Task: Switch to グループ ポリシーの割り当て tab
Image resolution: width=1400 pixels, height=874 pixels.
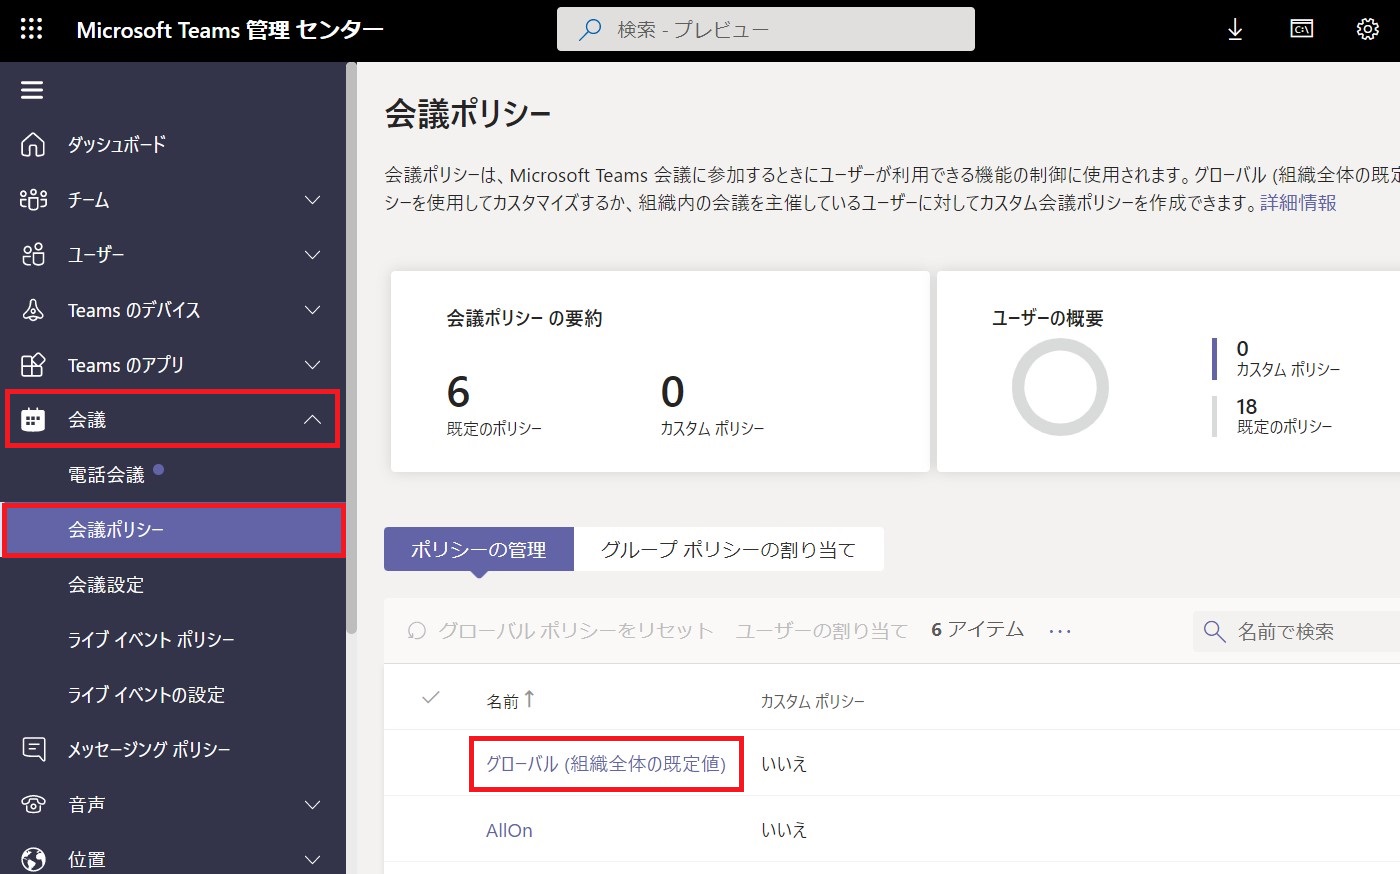Action: tap(728, 549)
